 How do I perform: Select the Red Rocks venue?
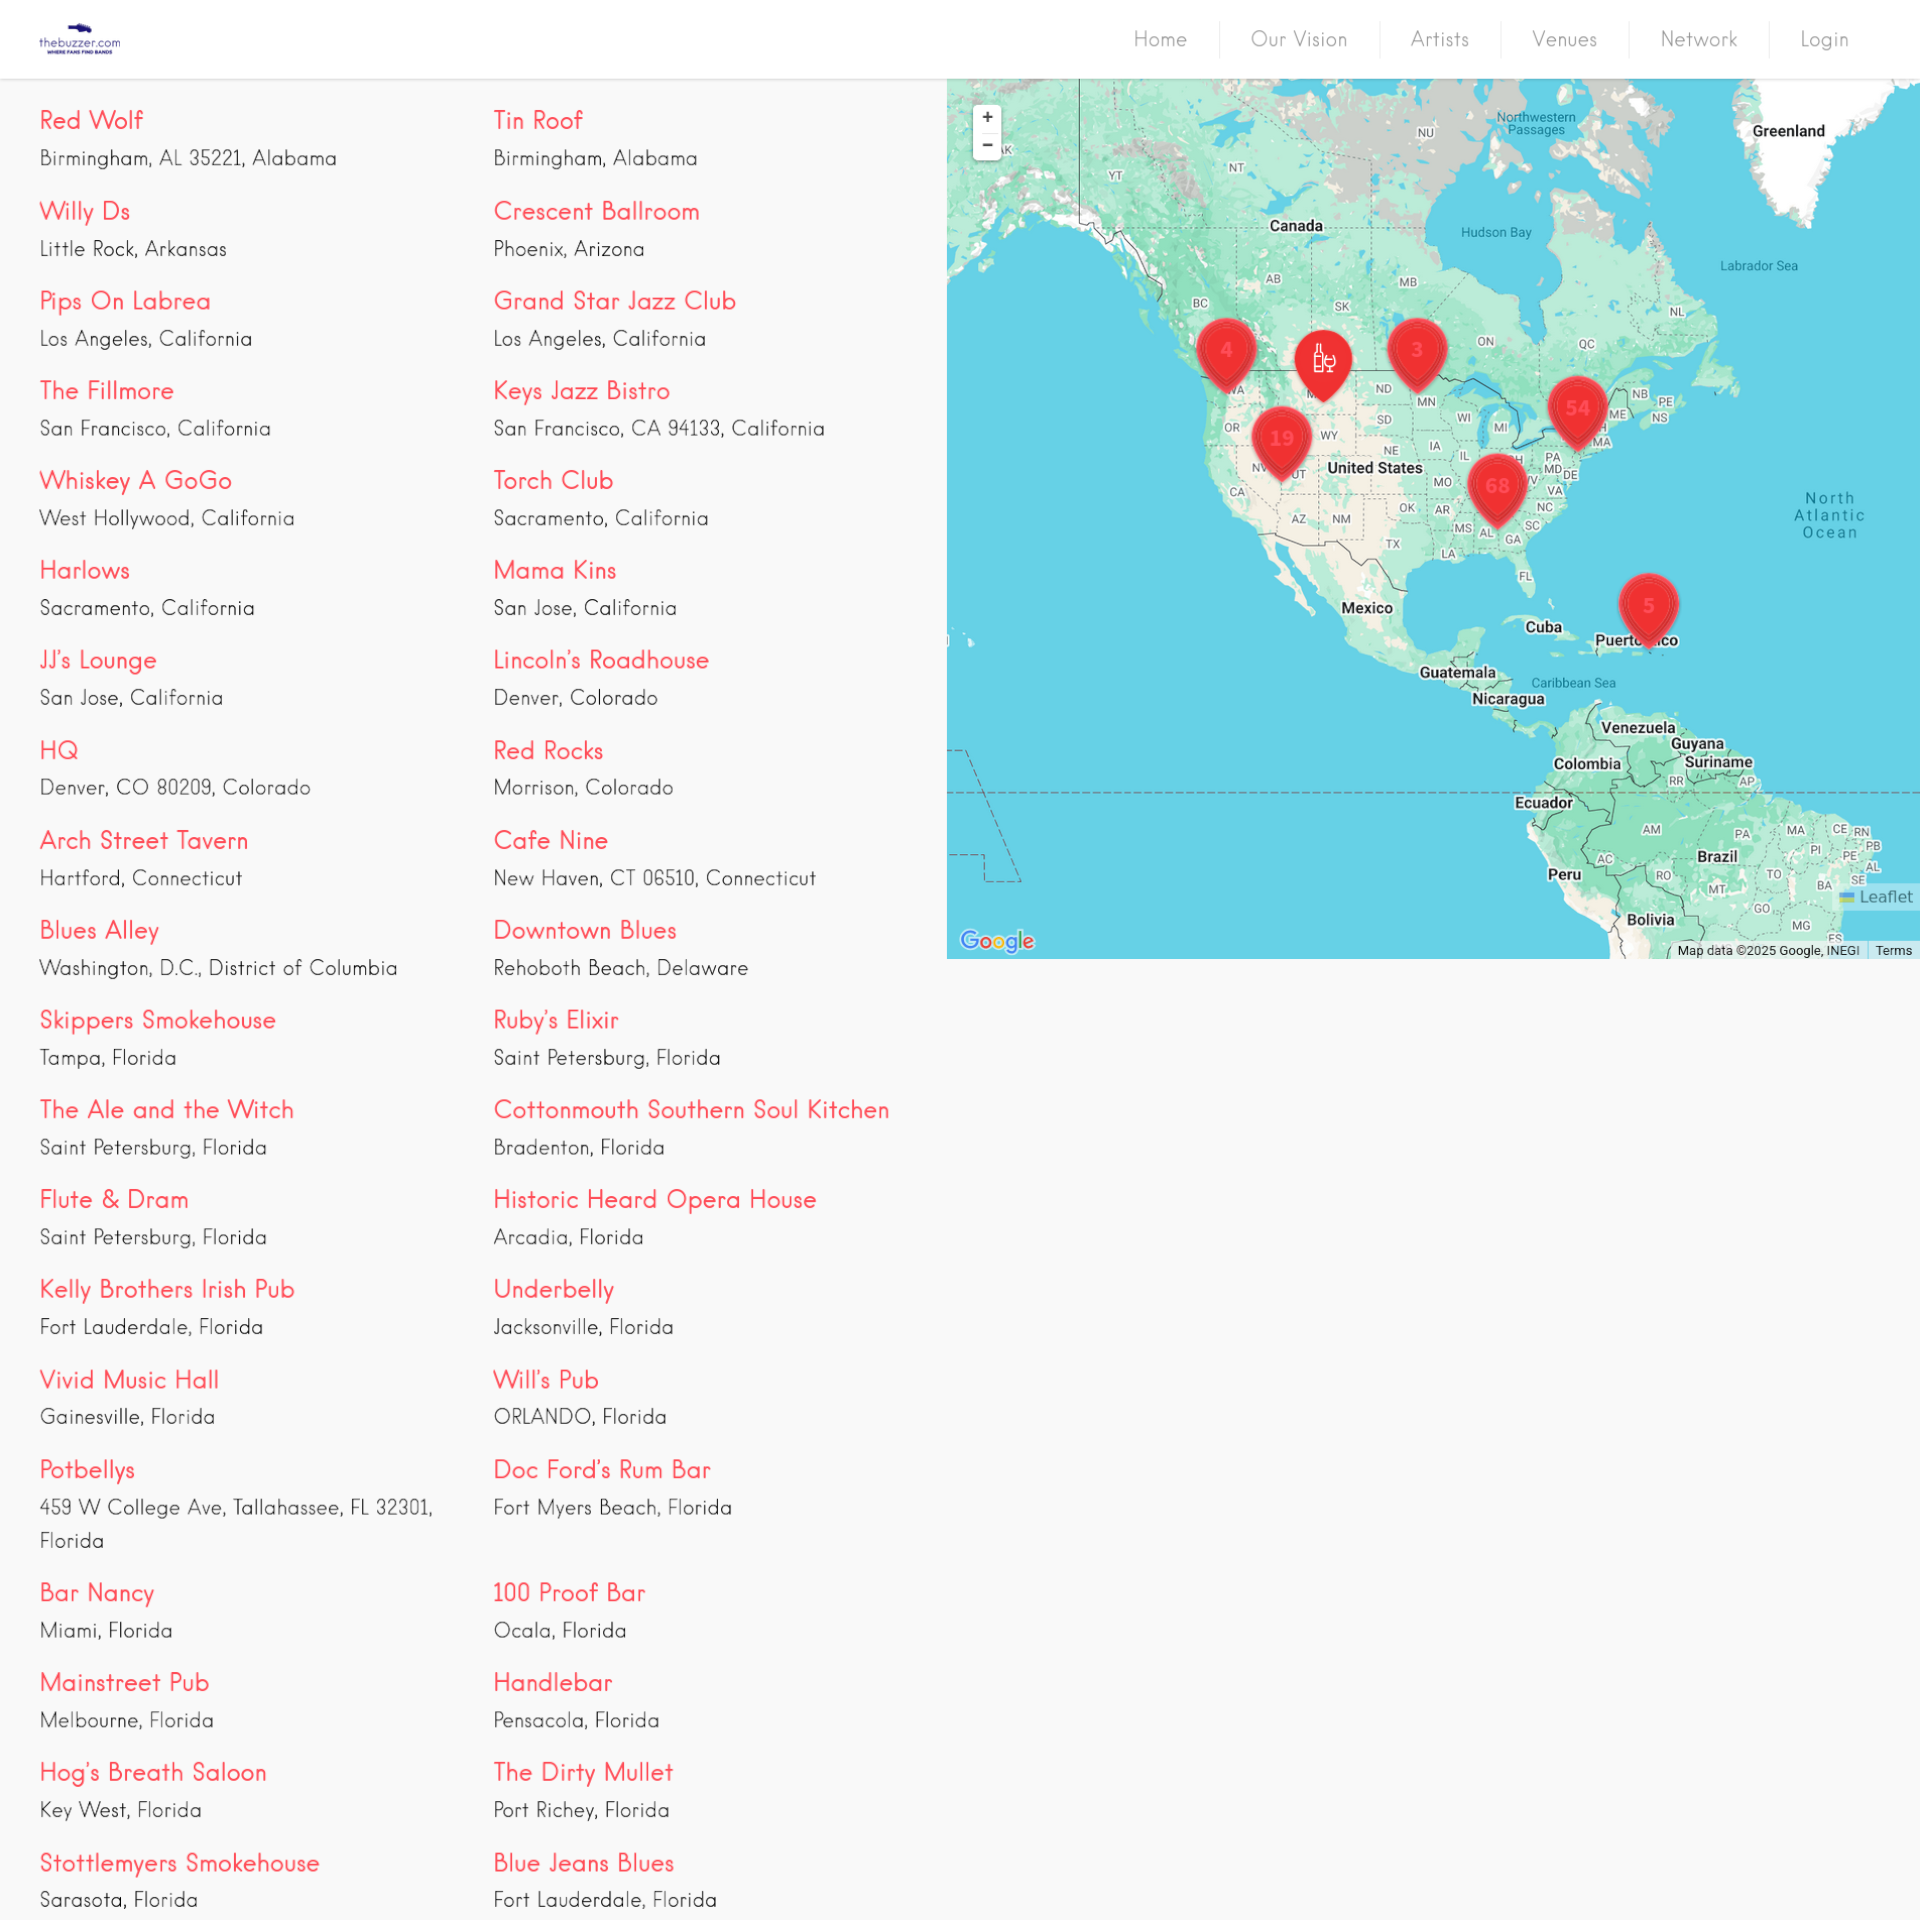click(548, 751)
